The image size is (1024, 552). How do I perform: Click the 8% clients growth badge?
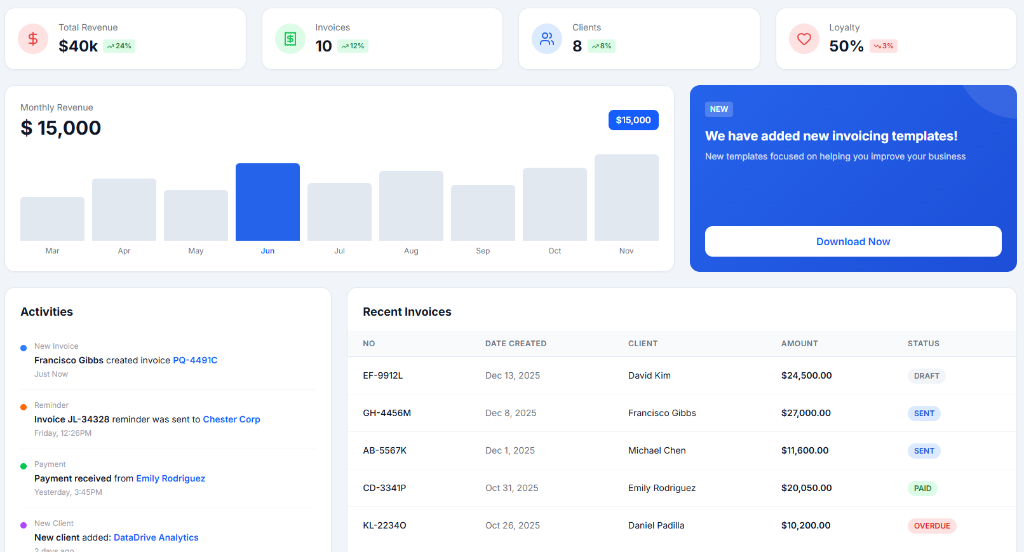tap(601, 46)
